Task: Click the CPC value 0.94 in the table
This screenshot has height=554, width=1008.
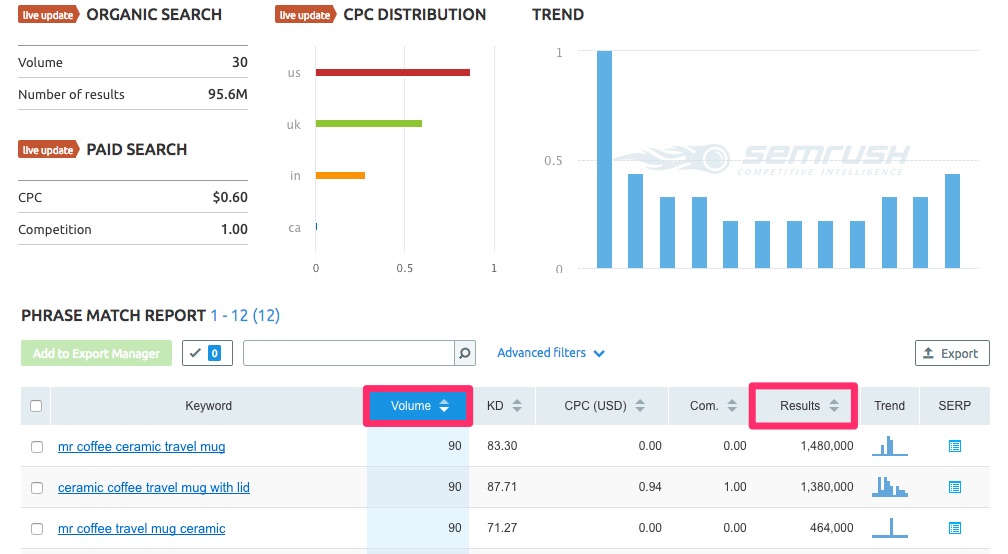Action: pos(650,487)
